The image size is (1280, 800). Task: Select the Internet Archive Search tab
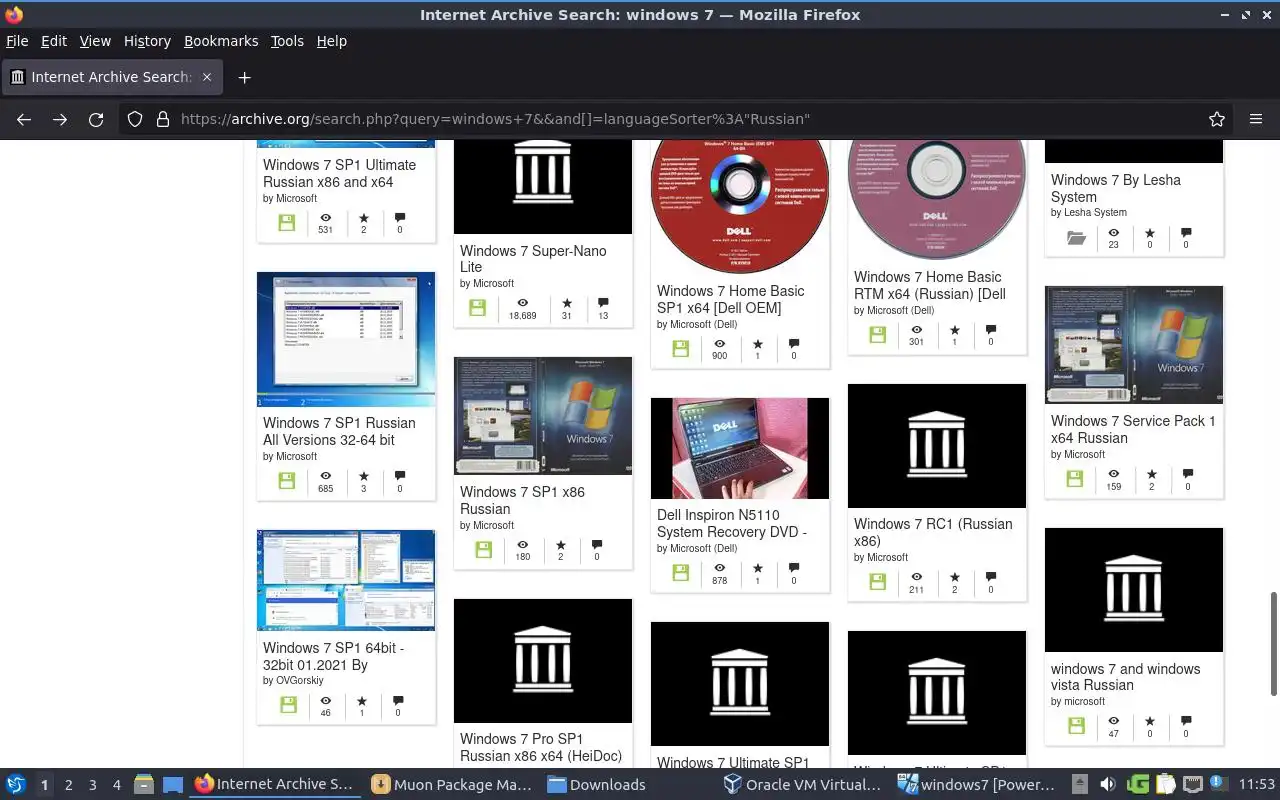pos(111,77)
